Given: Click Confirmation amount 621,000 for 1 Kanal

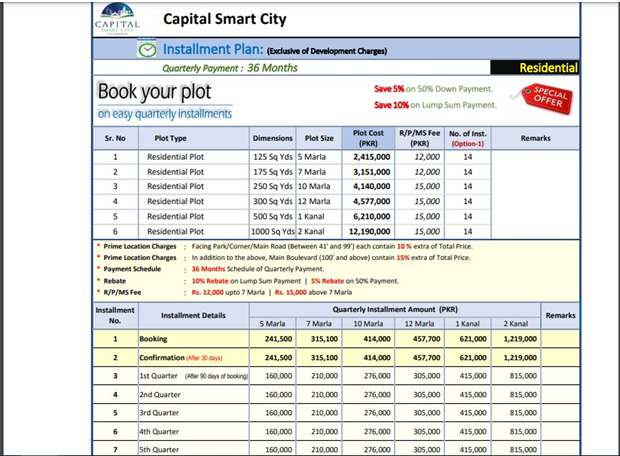Looking at the screenshot, I should click(473, 358).
